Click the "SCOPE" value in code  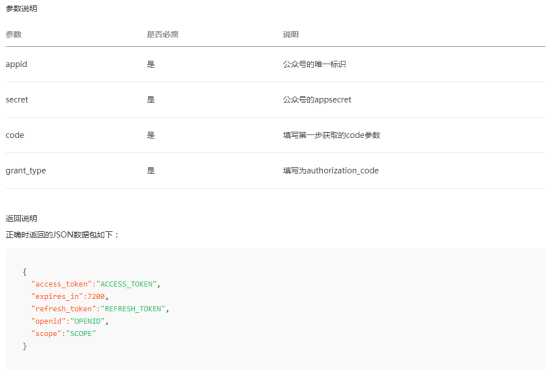coord(81,334)
